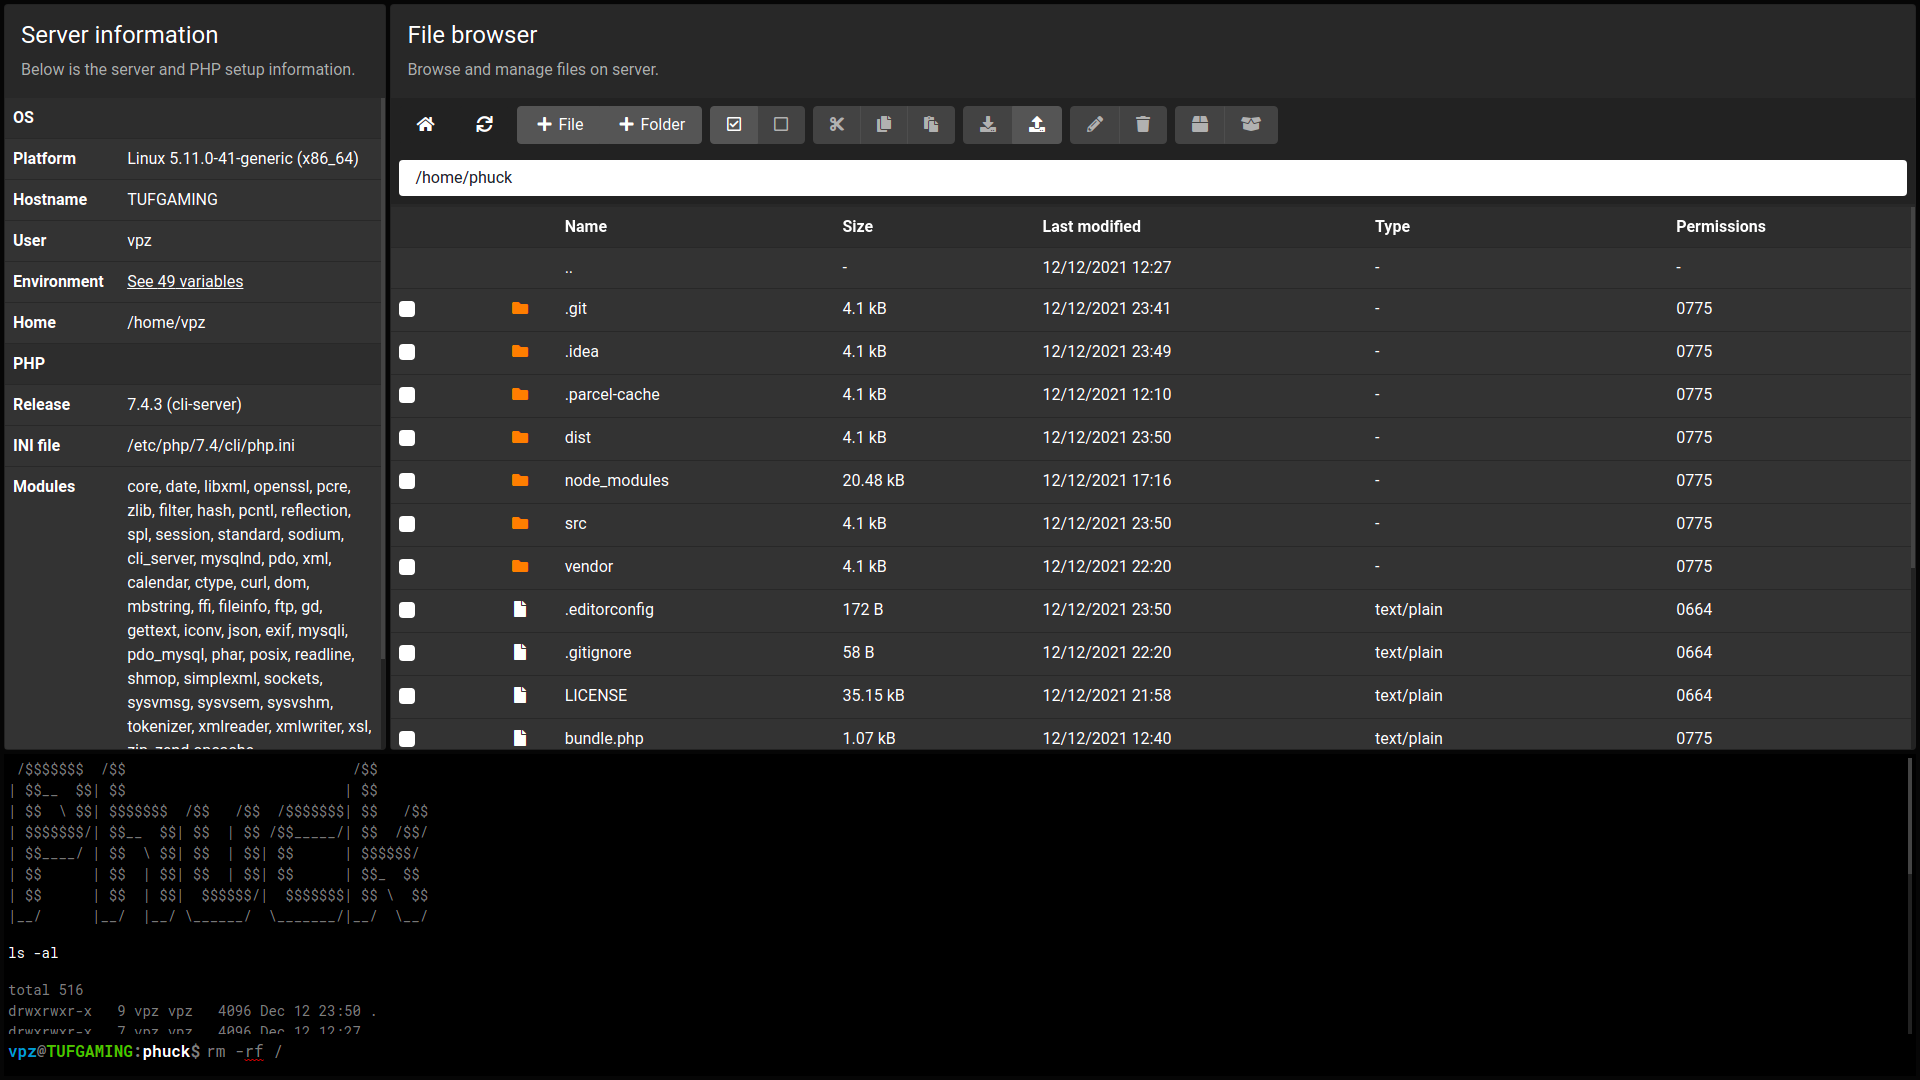
Task: Click the /home/phuck path field
Action: point(1152,178)
